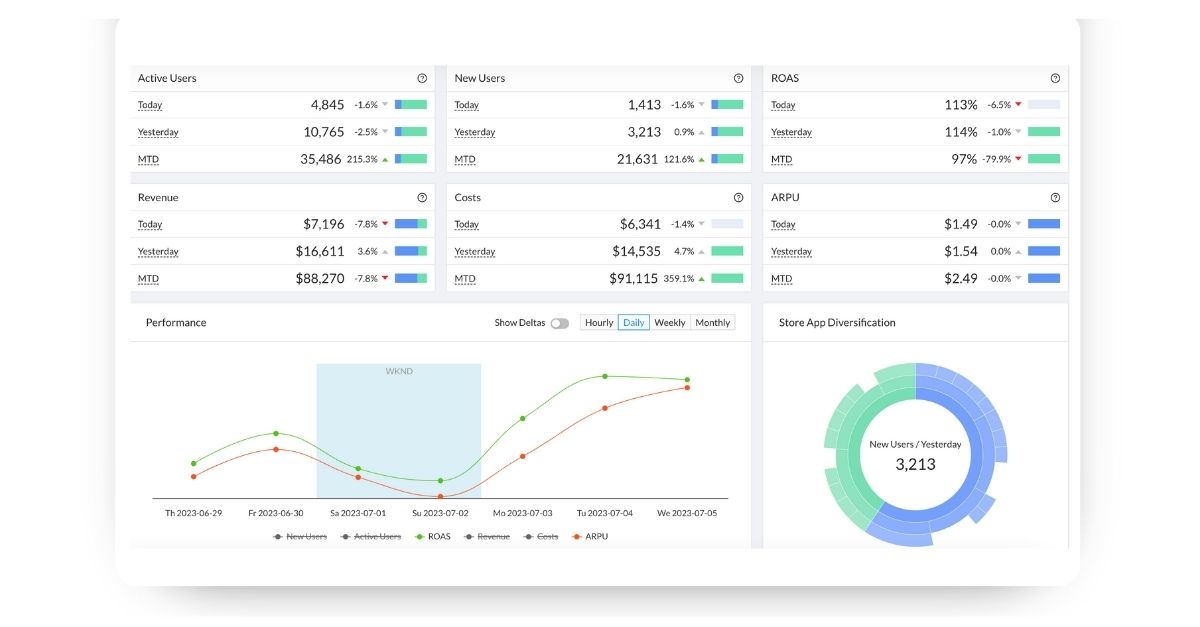Click the Revenue card question mark icon

pyautogui.click(x=422, y=198)
